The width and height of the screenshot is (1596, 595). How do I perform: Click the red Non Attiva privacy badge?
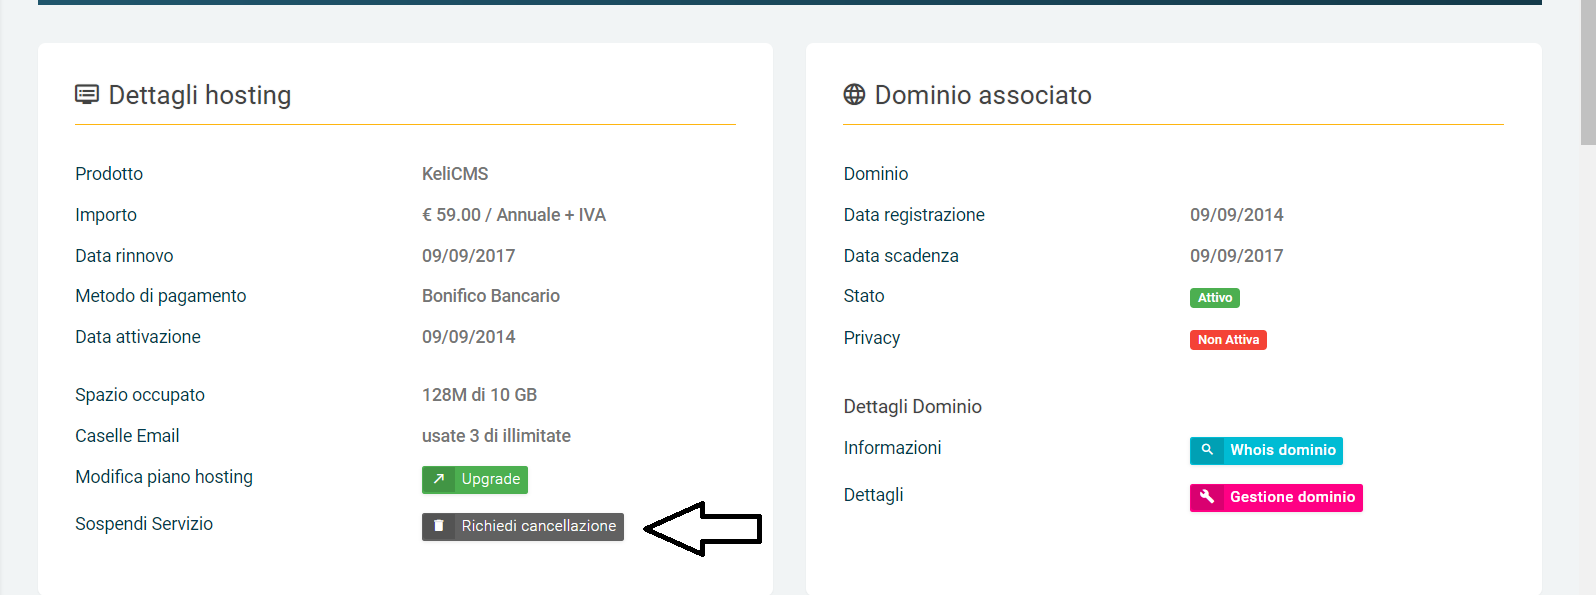coord(1228,340)
